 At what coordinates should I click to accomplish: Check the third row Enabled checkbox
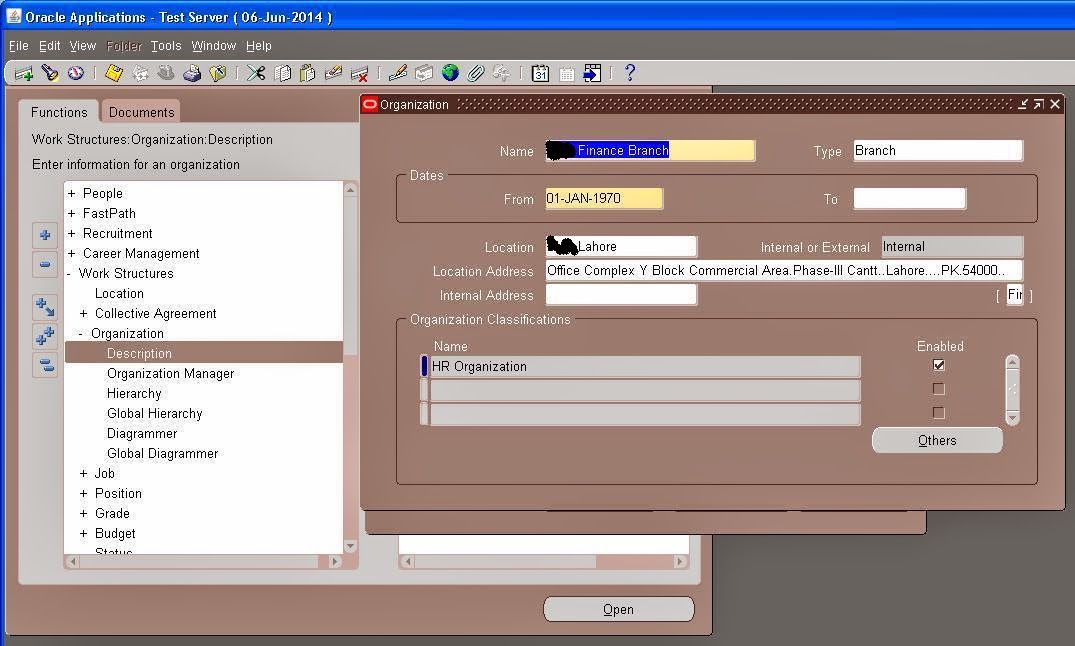(x=939, y=413)
